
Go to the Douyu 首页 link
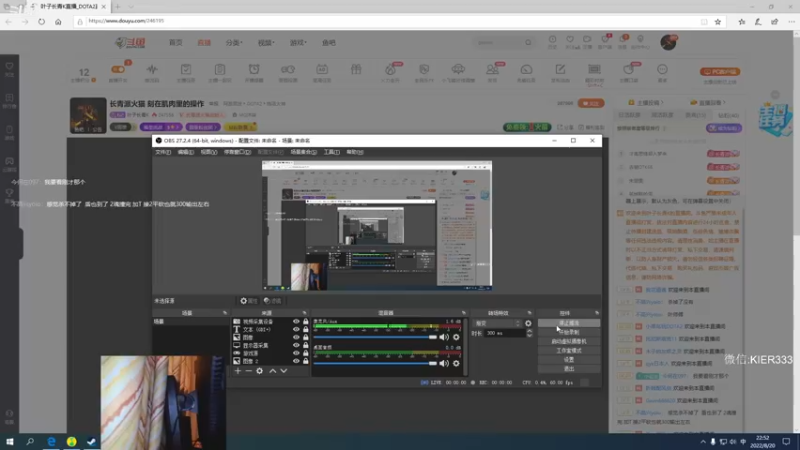click(x=176, y=43)
